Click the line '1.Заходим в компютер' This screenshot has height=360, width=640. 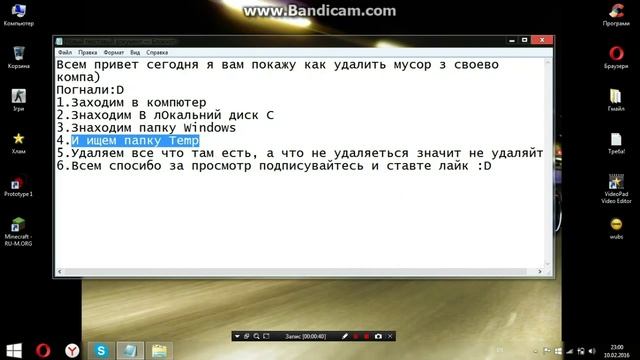(131, 102)
